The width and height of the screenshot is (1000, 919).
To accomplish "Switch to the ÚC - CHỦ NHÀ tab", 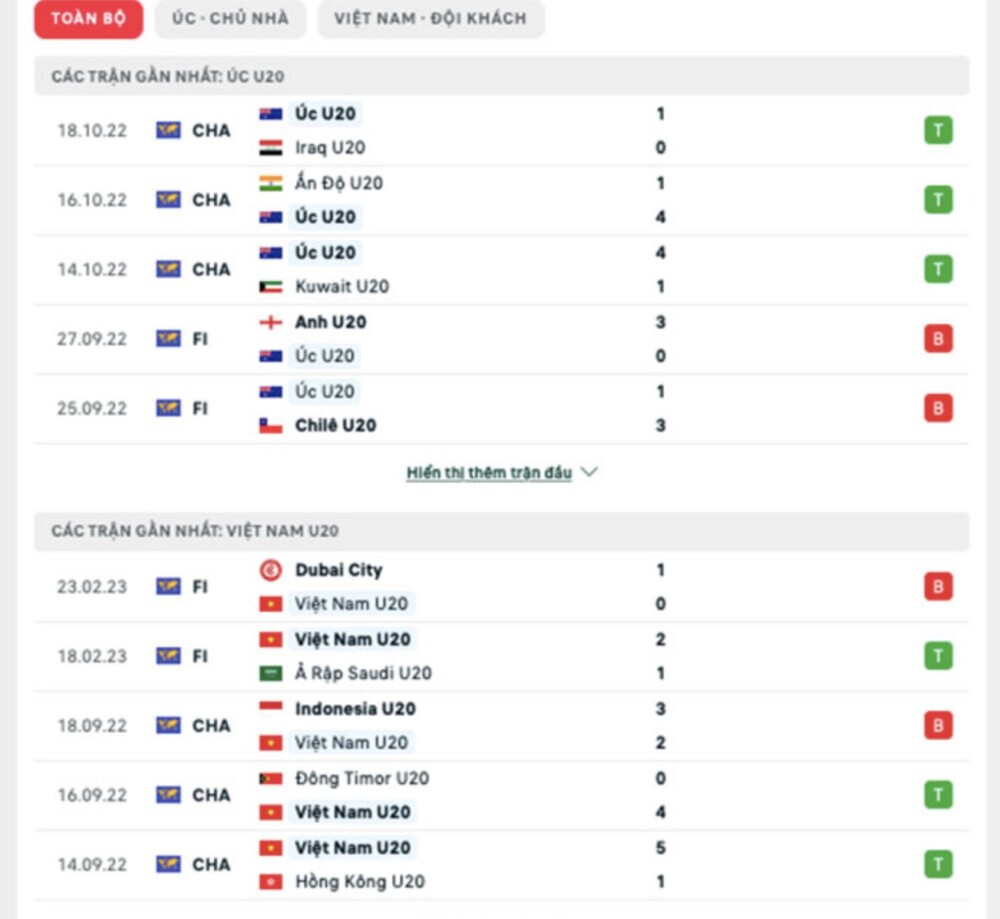I will (230, 18).
